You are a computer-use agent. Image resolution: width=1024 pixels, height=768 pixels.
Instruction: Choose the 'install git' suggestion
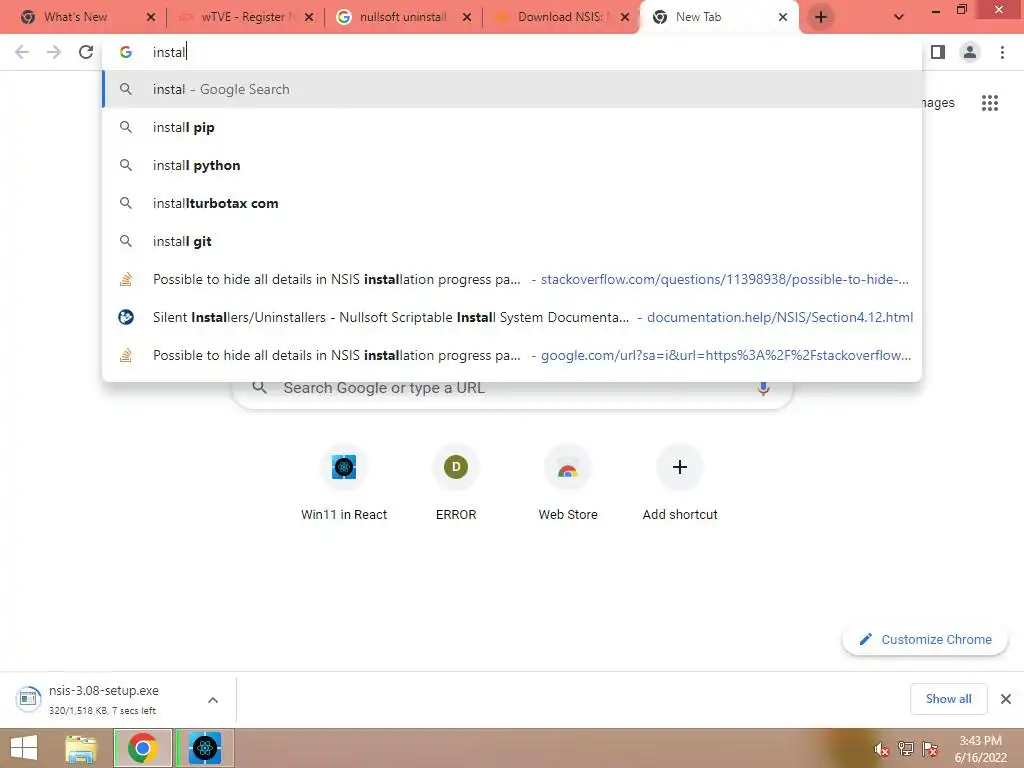click(512, 241)
